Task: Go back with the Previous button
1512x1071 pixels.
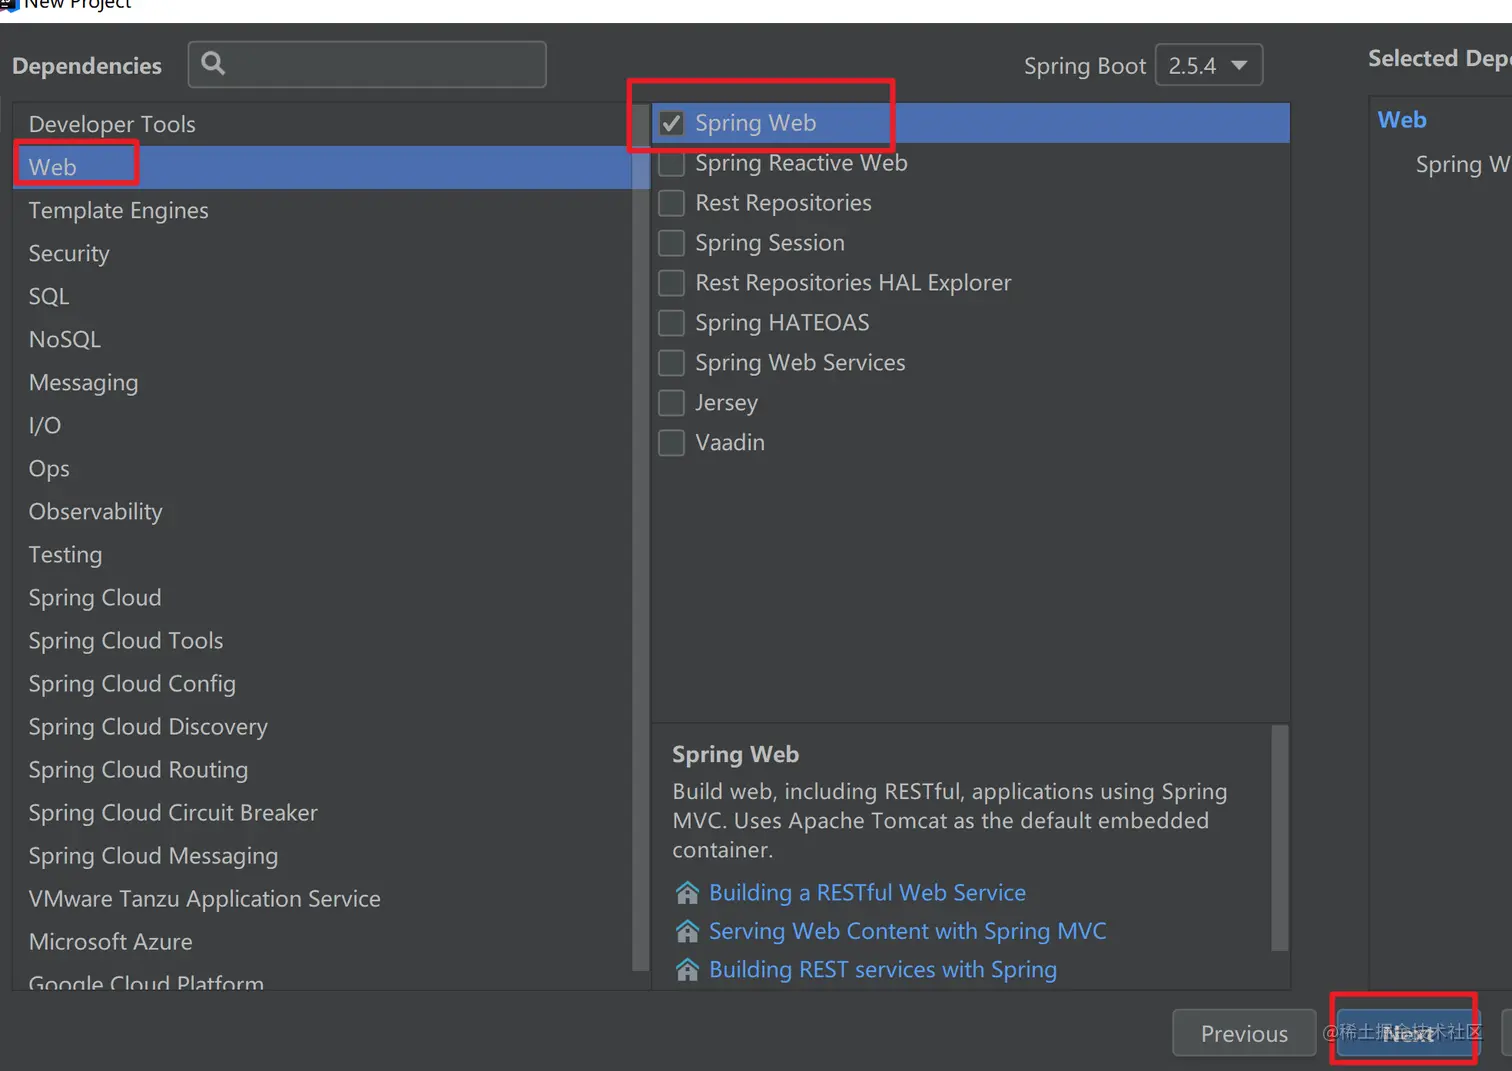Action: tap(1244, 1033)
